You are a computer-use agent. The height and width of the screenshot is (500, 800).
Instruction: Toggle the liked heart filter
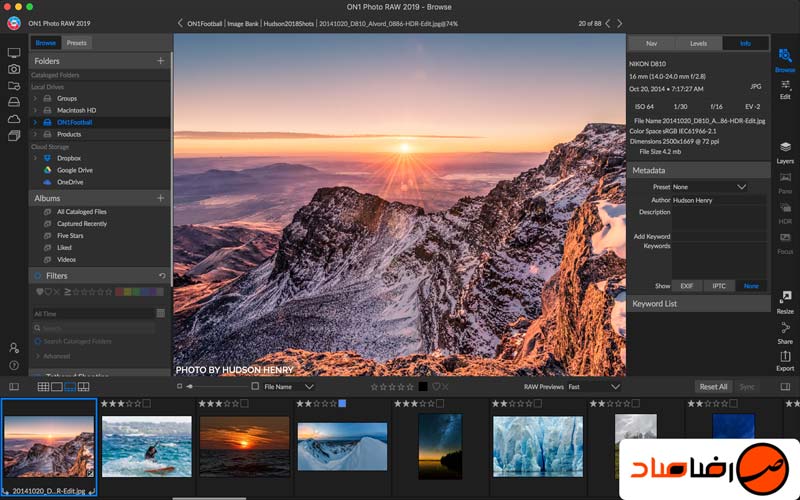(39, 292)
